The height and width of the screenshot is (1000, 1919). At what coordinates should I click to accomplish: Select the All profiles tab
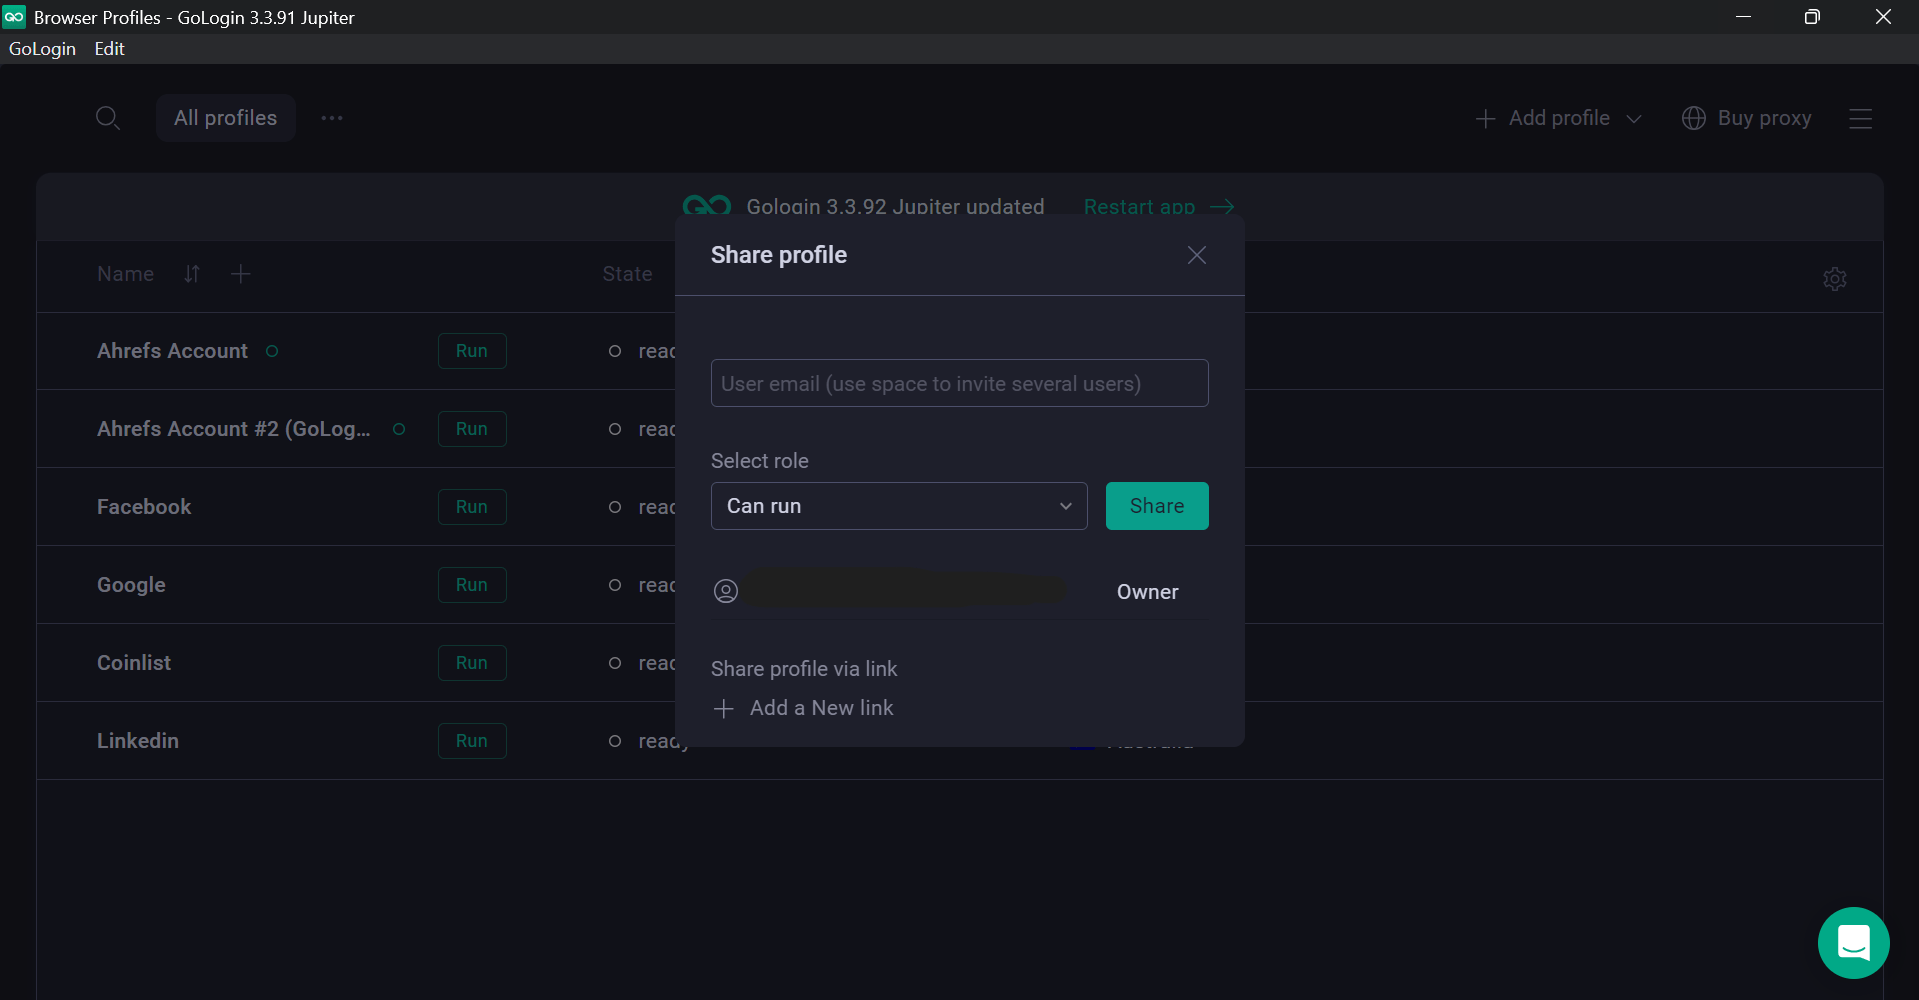225,118
